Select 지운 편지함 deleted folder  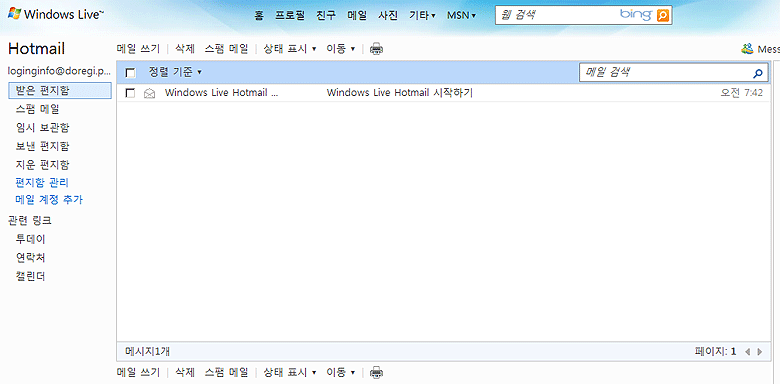pyautogui.click(x=42, y=164)
